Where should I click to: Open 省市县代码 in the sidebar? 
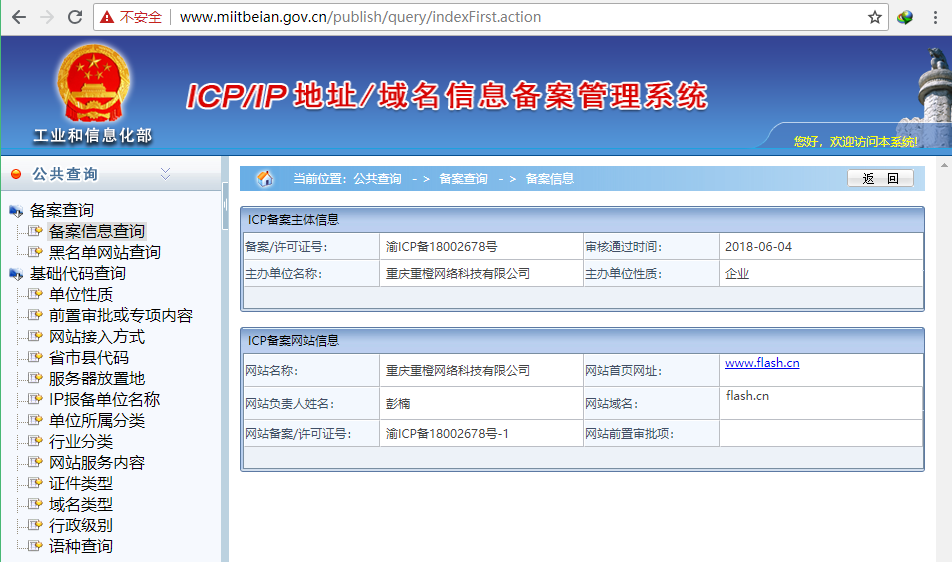89,357
